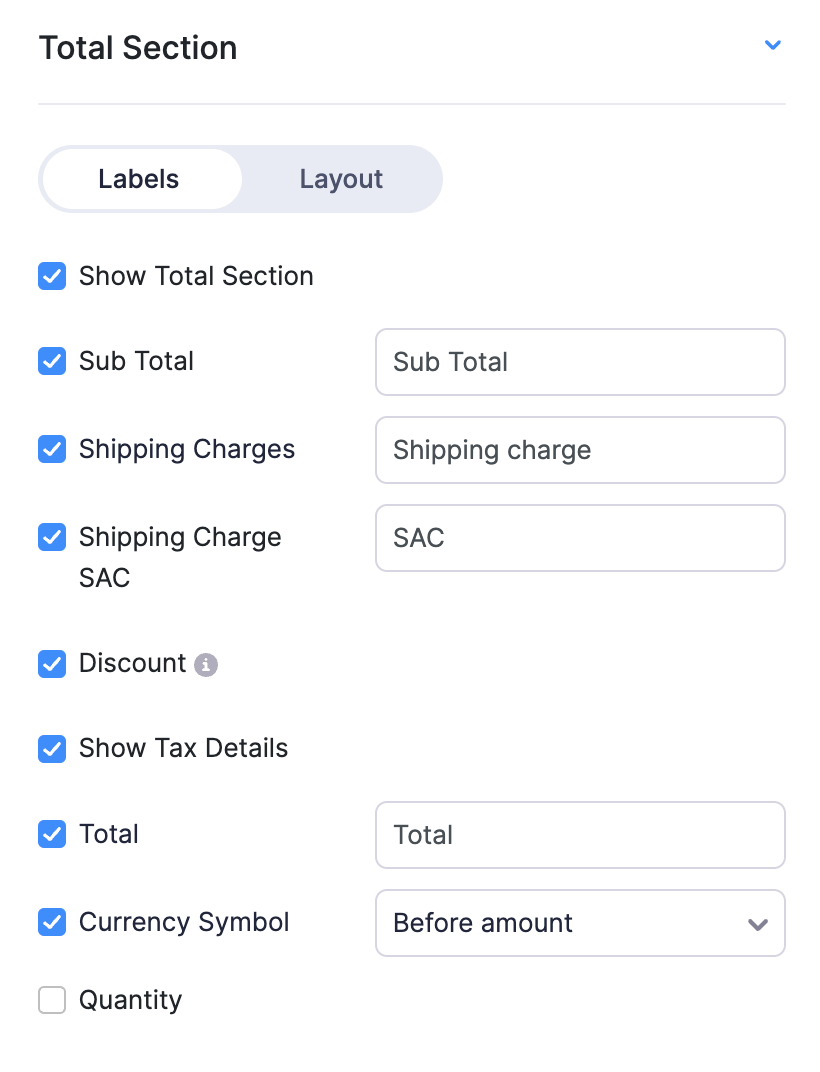Click the SAC label input field

pos(580,538)
